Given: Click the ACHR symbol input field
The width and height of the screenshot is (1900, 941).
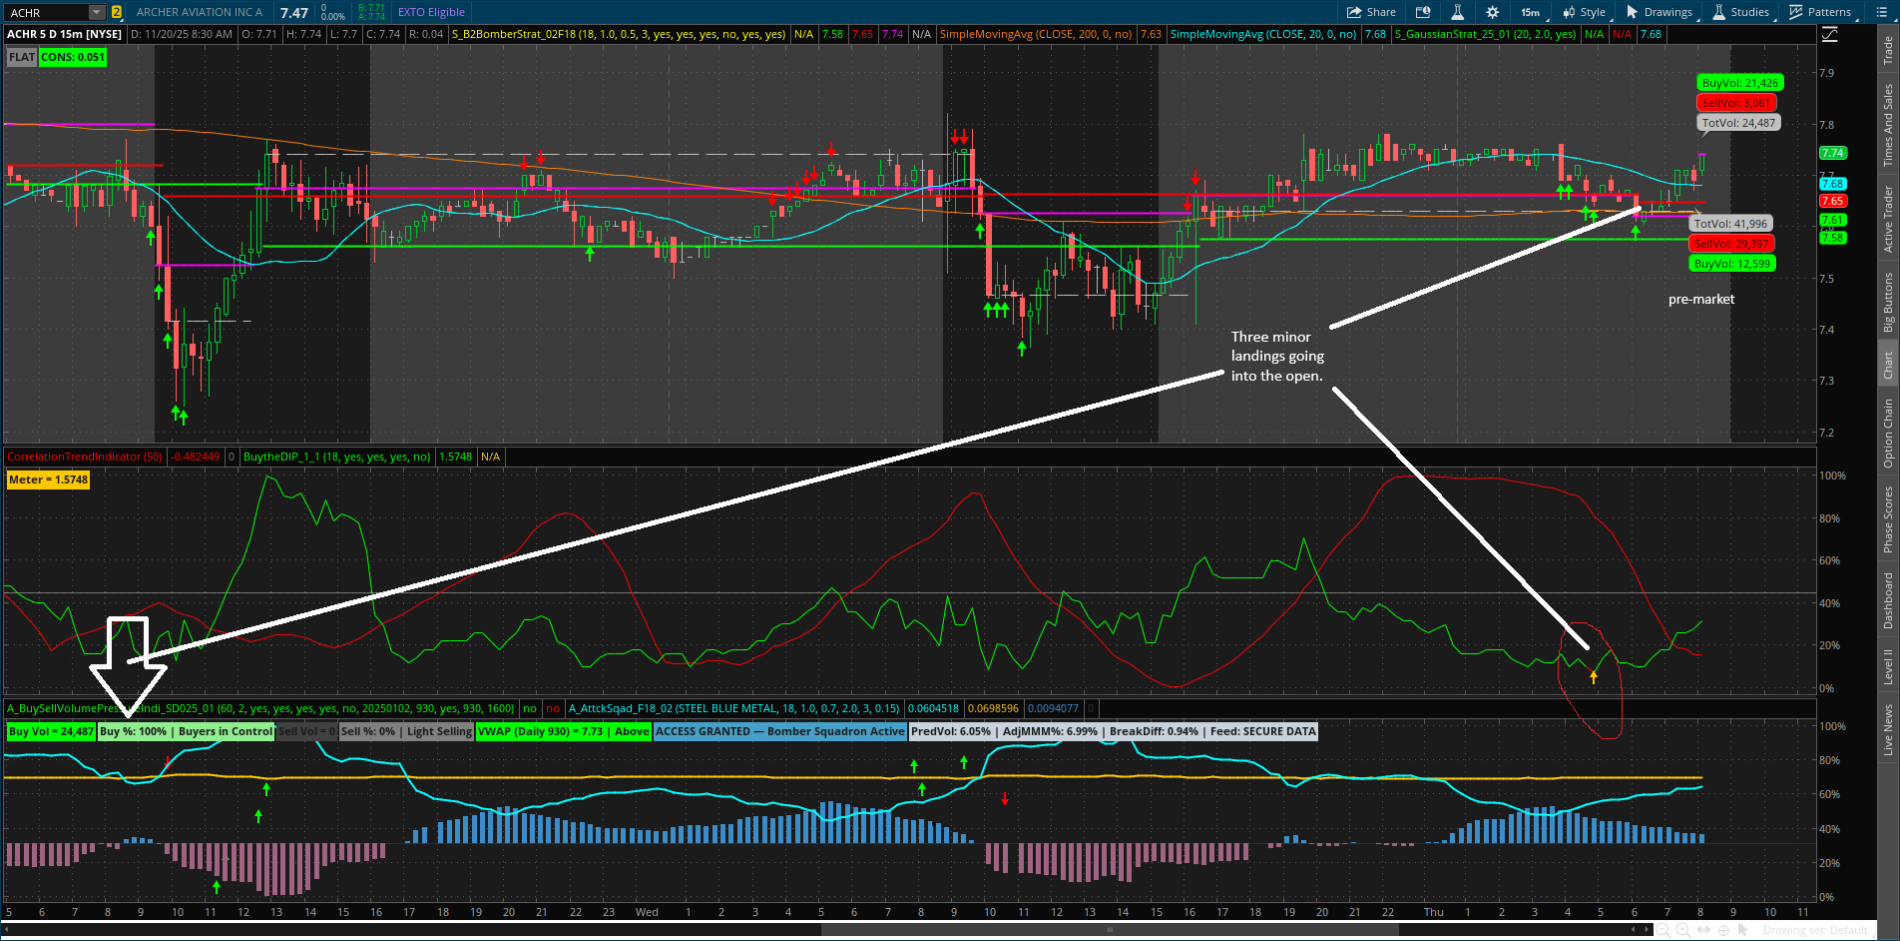Looking at the screenshot, I should pos(45,12).
